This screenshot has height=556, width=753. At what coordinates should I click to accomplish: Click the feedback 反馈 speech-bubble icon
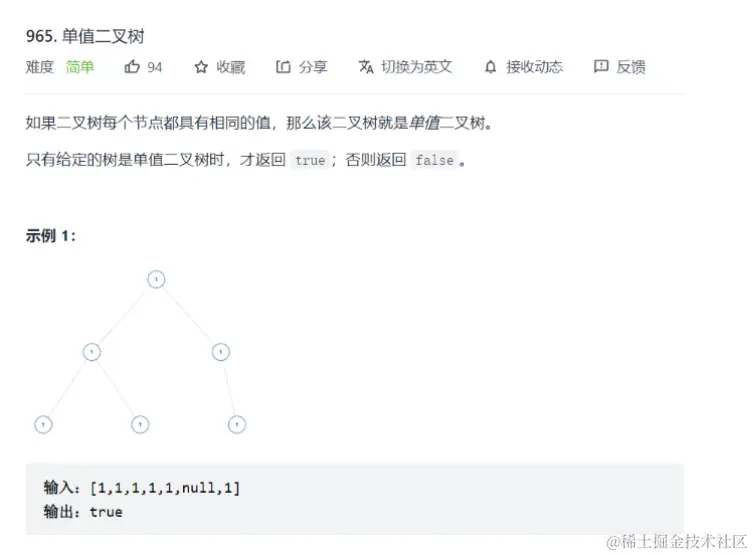[x=601, y=66]
